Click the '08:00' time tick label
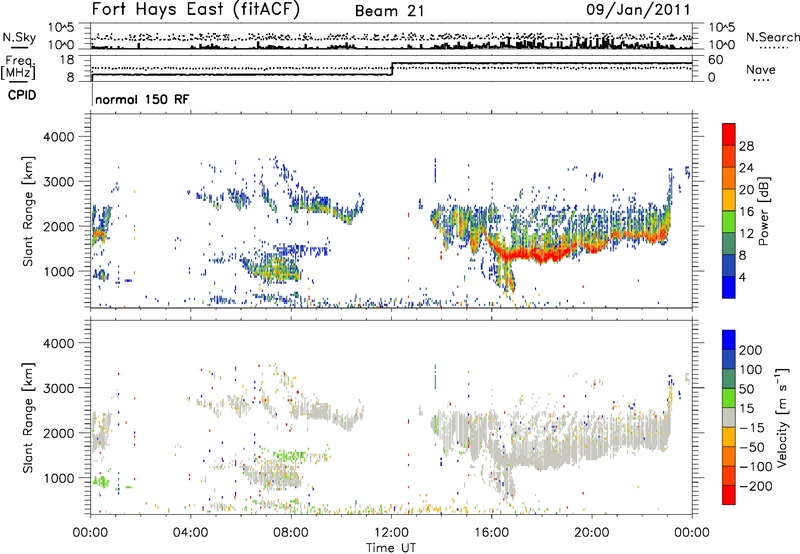Image resolution: width=800 pixels, height=554 pixels. (291, 533)
